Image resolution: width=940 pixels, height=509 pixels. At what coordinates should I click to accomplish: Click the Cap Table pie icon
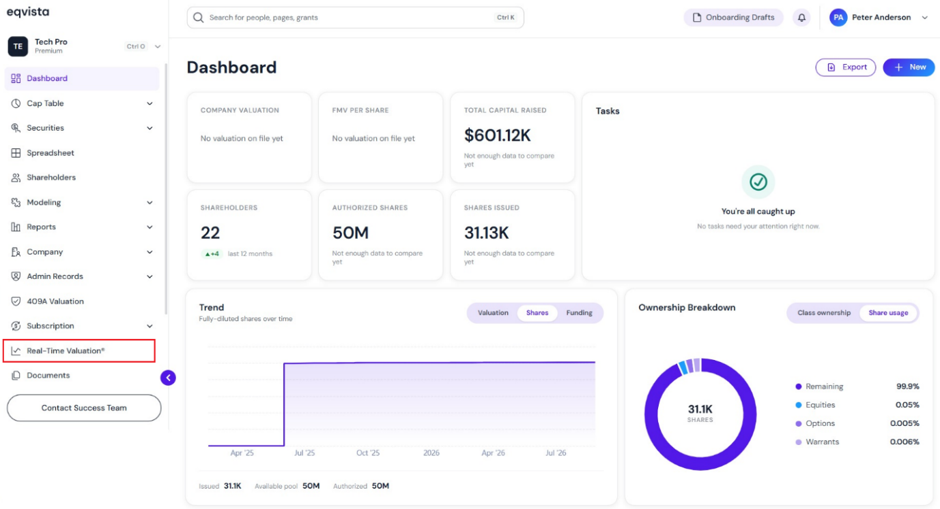coord(16,103)
